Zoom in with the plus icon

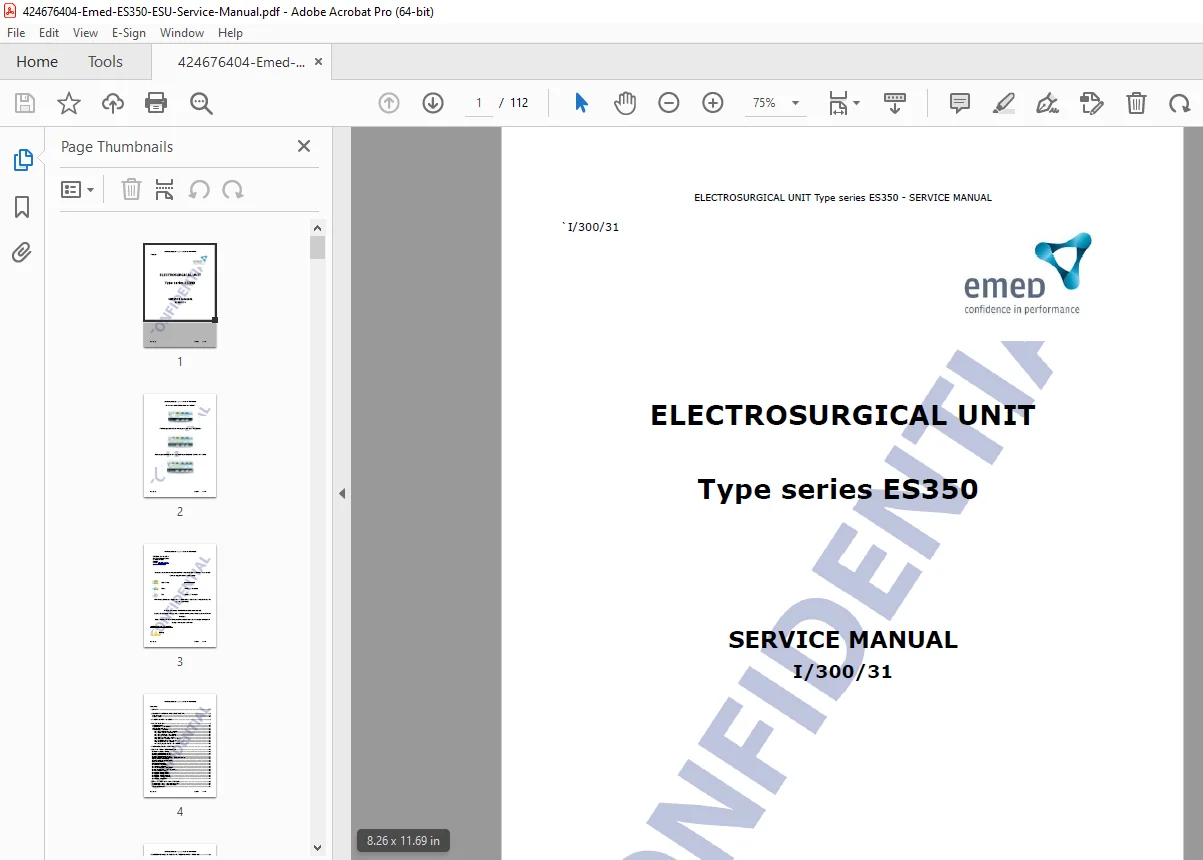(713, 103)
